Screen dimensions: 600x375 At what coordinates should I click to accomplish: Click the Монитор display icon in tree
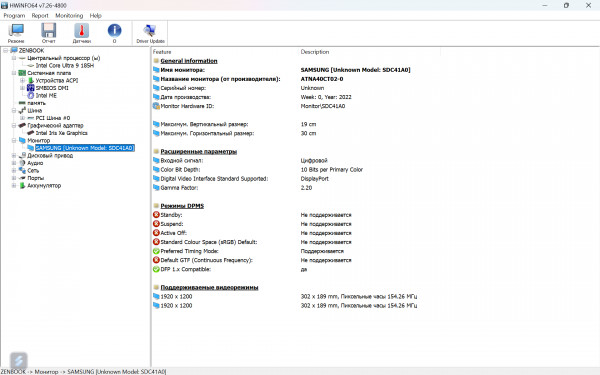pyautogui.click(x=22, y=140)
